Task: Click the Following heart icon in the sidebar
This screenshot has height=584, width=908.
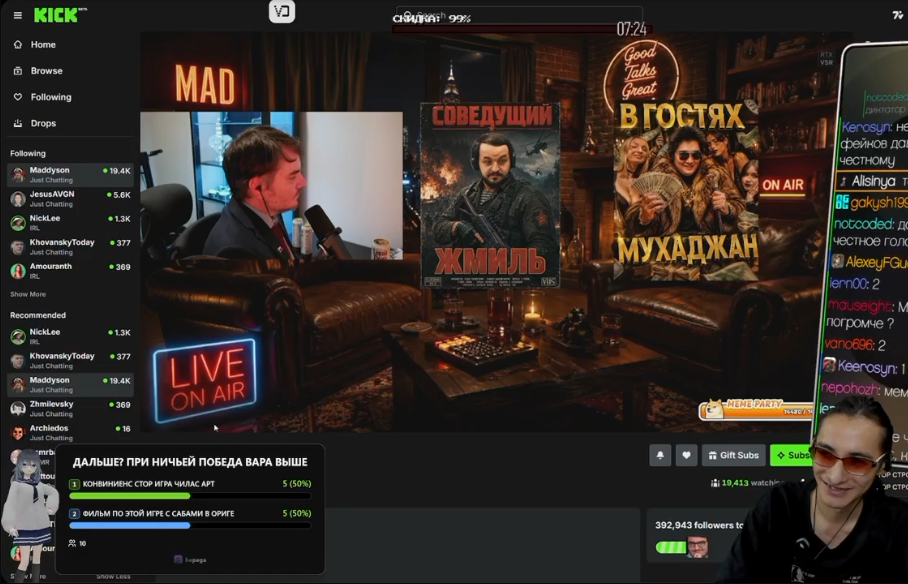Action: coord(18,97)
